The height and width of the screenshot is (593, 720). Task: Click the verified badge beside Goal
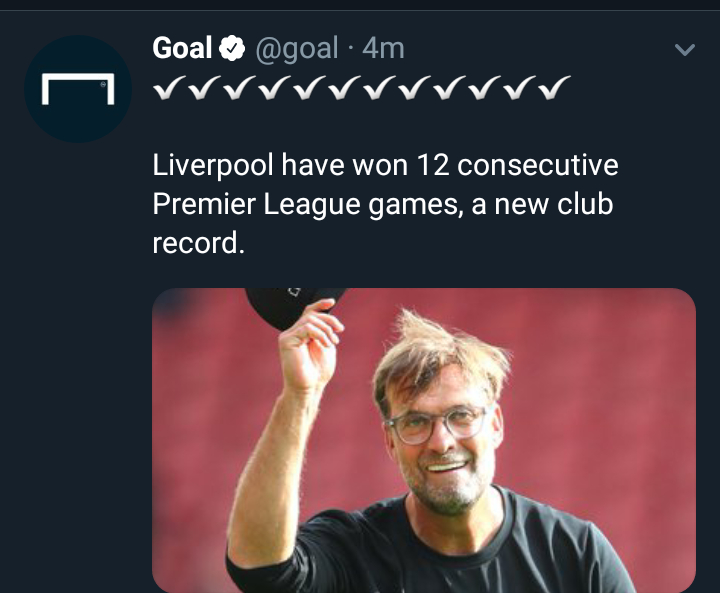coord(231,48)
